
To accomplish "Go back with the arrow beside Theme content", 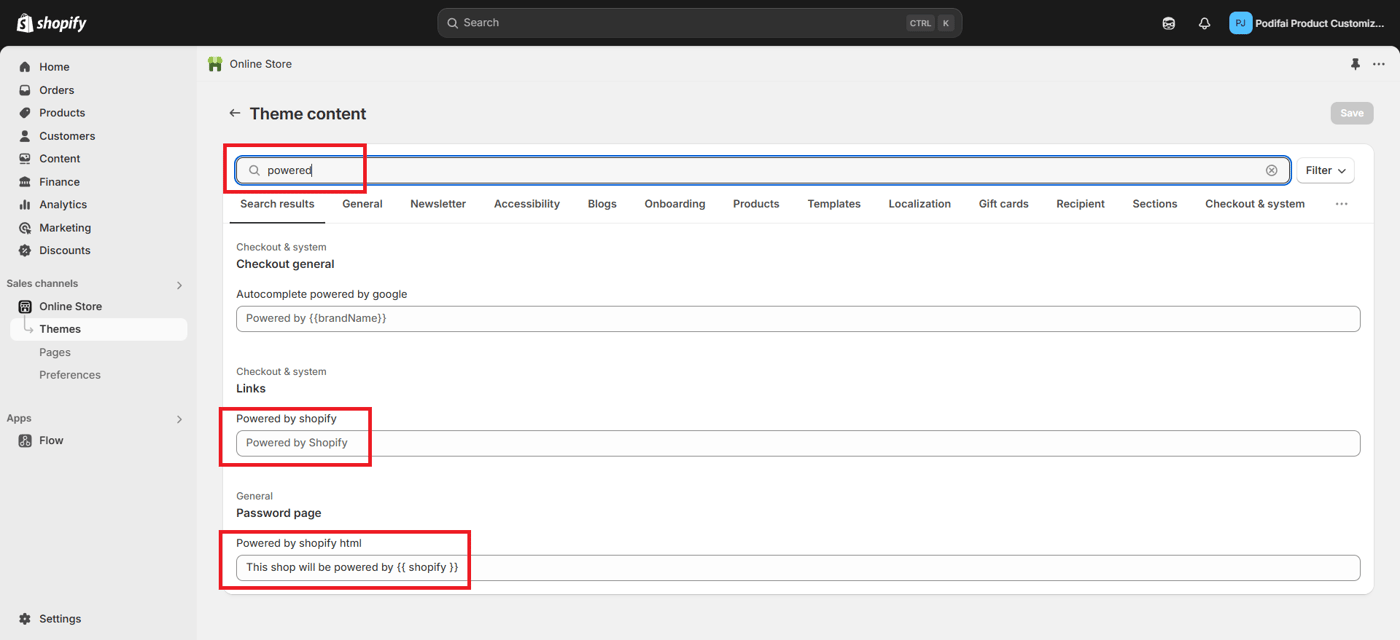I will click(x=235, y=114).
